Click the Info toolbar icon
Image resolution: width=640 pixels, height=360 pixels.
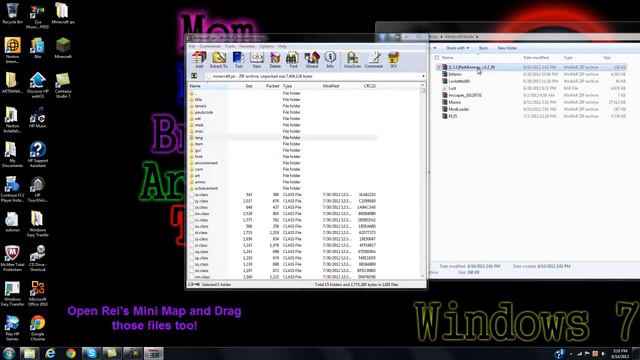330,60
